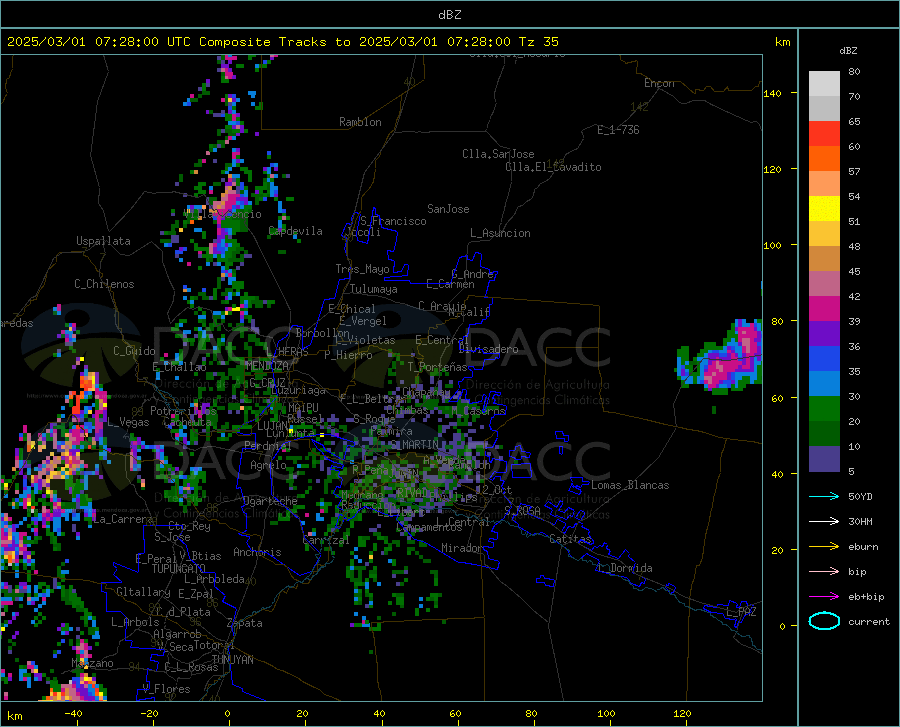Click the 'Tres_Mayo' map label
The width and height of the screenshot is (900, 727).
pos(362,269)
